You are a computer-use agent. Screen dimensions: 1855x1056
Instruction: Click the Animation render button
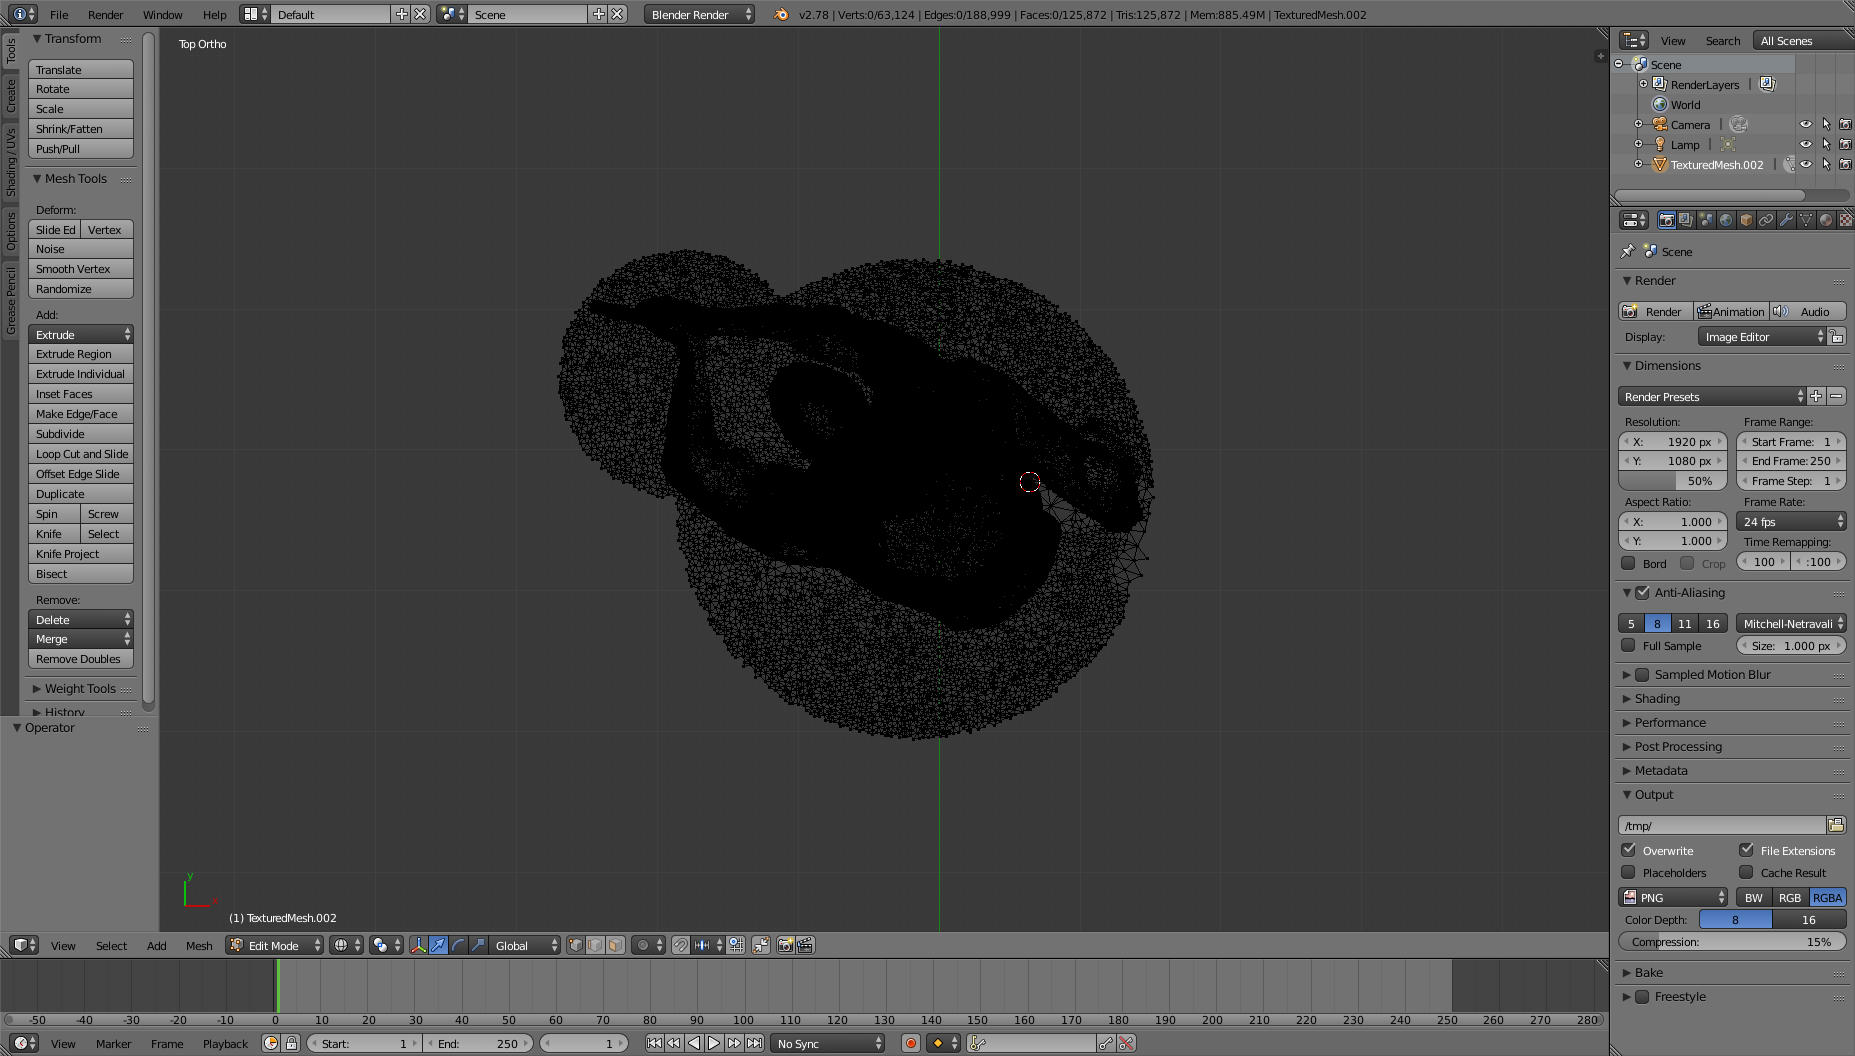pyautogui.click(x=1731, y=311)
